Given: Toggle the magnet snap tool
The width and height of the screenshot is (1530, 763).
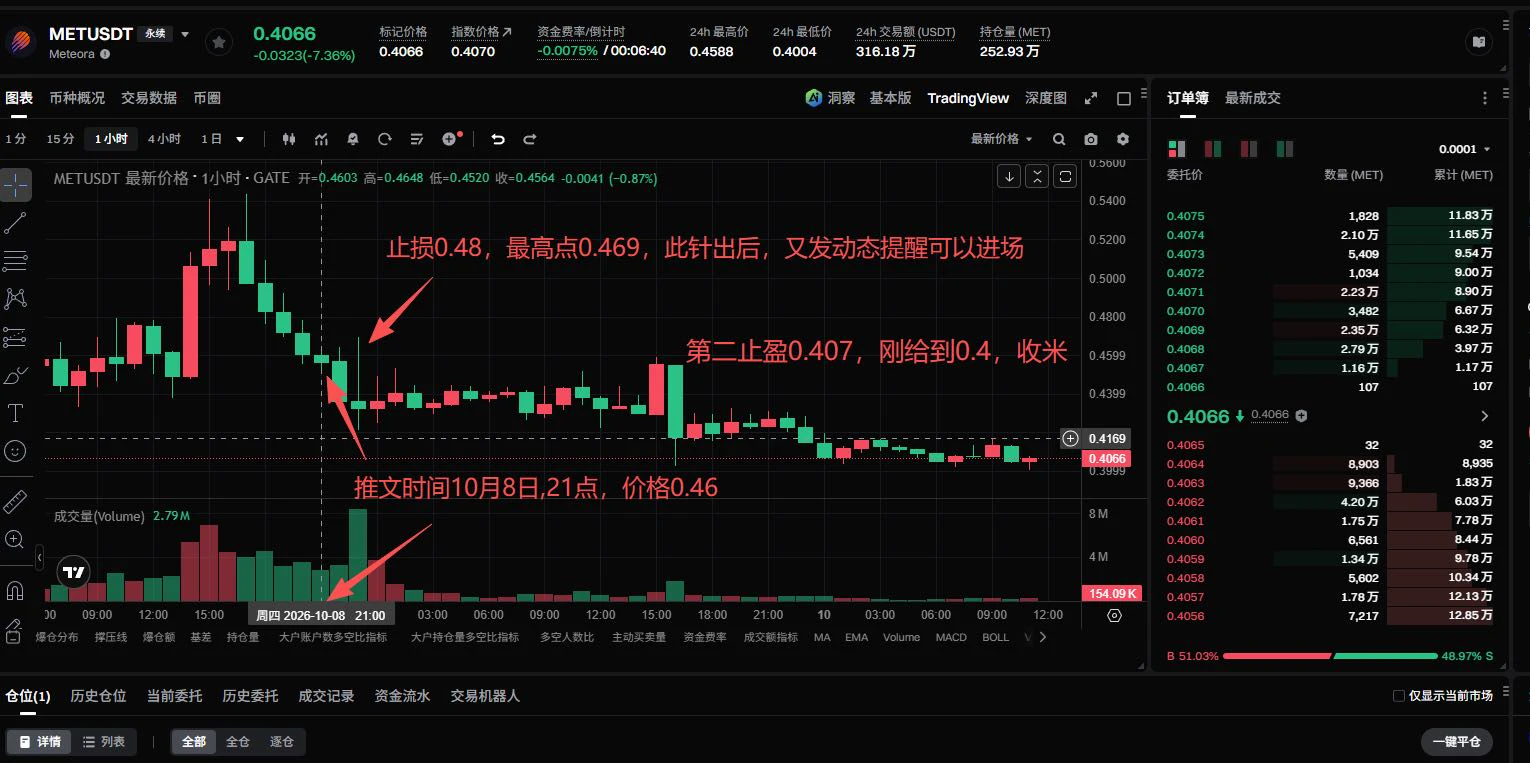Looking at the screenshot, I should (16, 589).
